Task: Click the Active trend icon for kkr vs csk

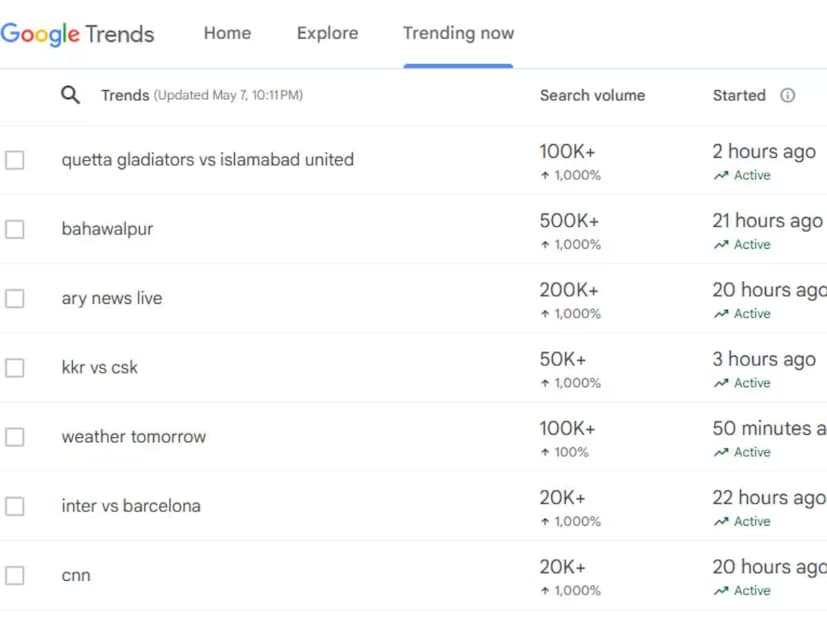Action: point(720,384)
